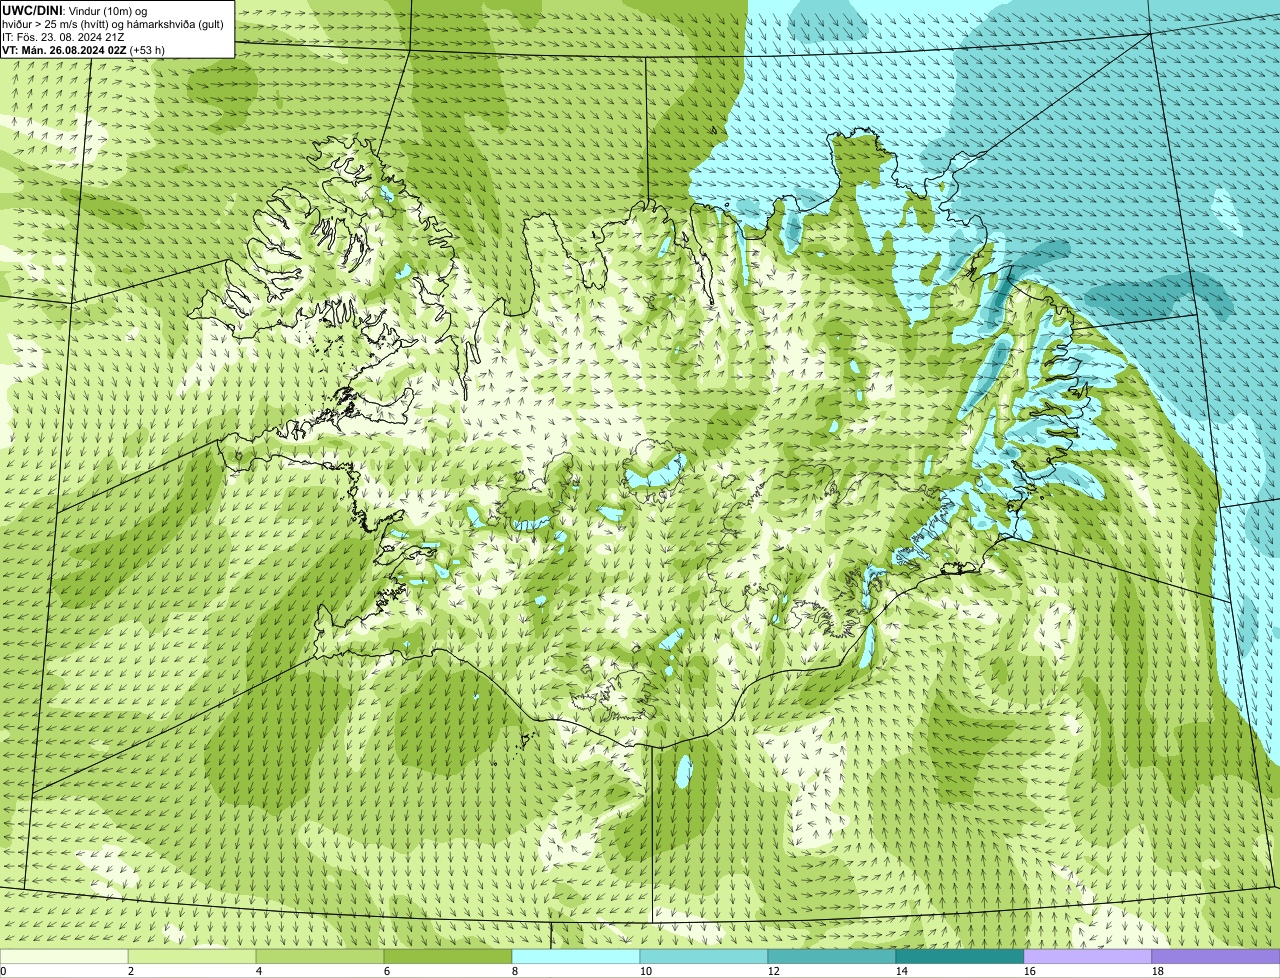Screen dimensions: 1280x978
Task: Click the "VT: Mán. 26.08.2024 02Z" valid time line
Action: (64, 50)
